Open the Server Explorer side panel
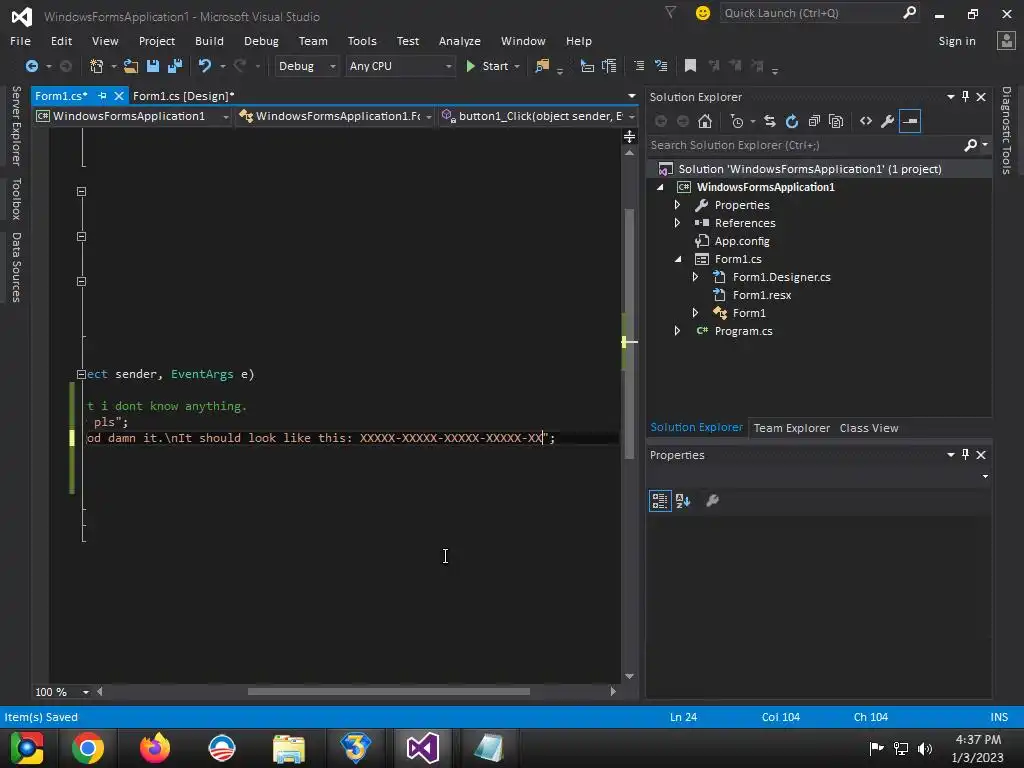1024x768 pixels. tap(16, 126)
